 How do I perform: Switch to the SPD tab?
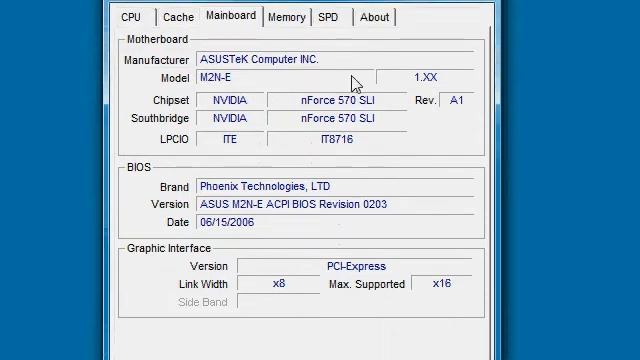pyautogui.click(x=328, y=17)
